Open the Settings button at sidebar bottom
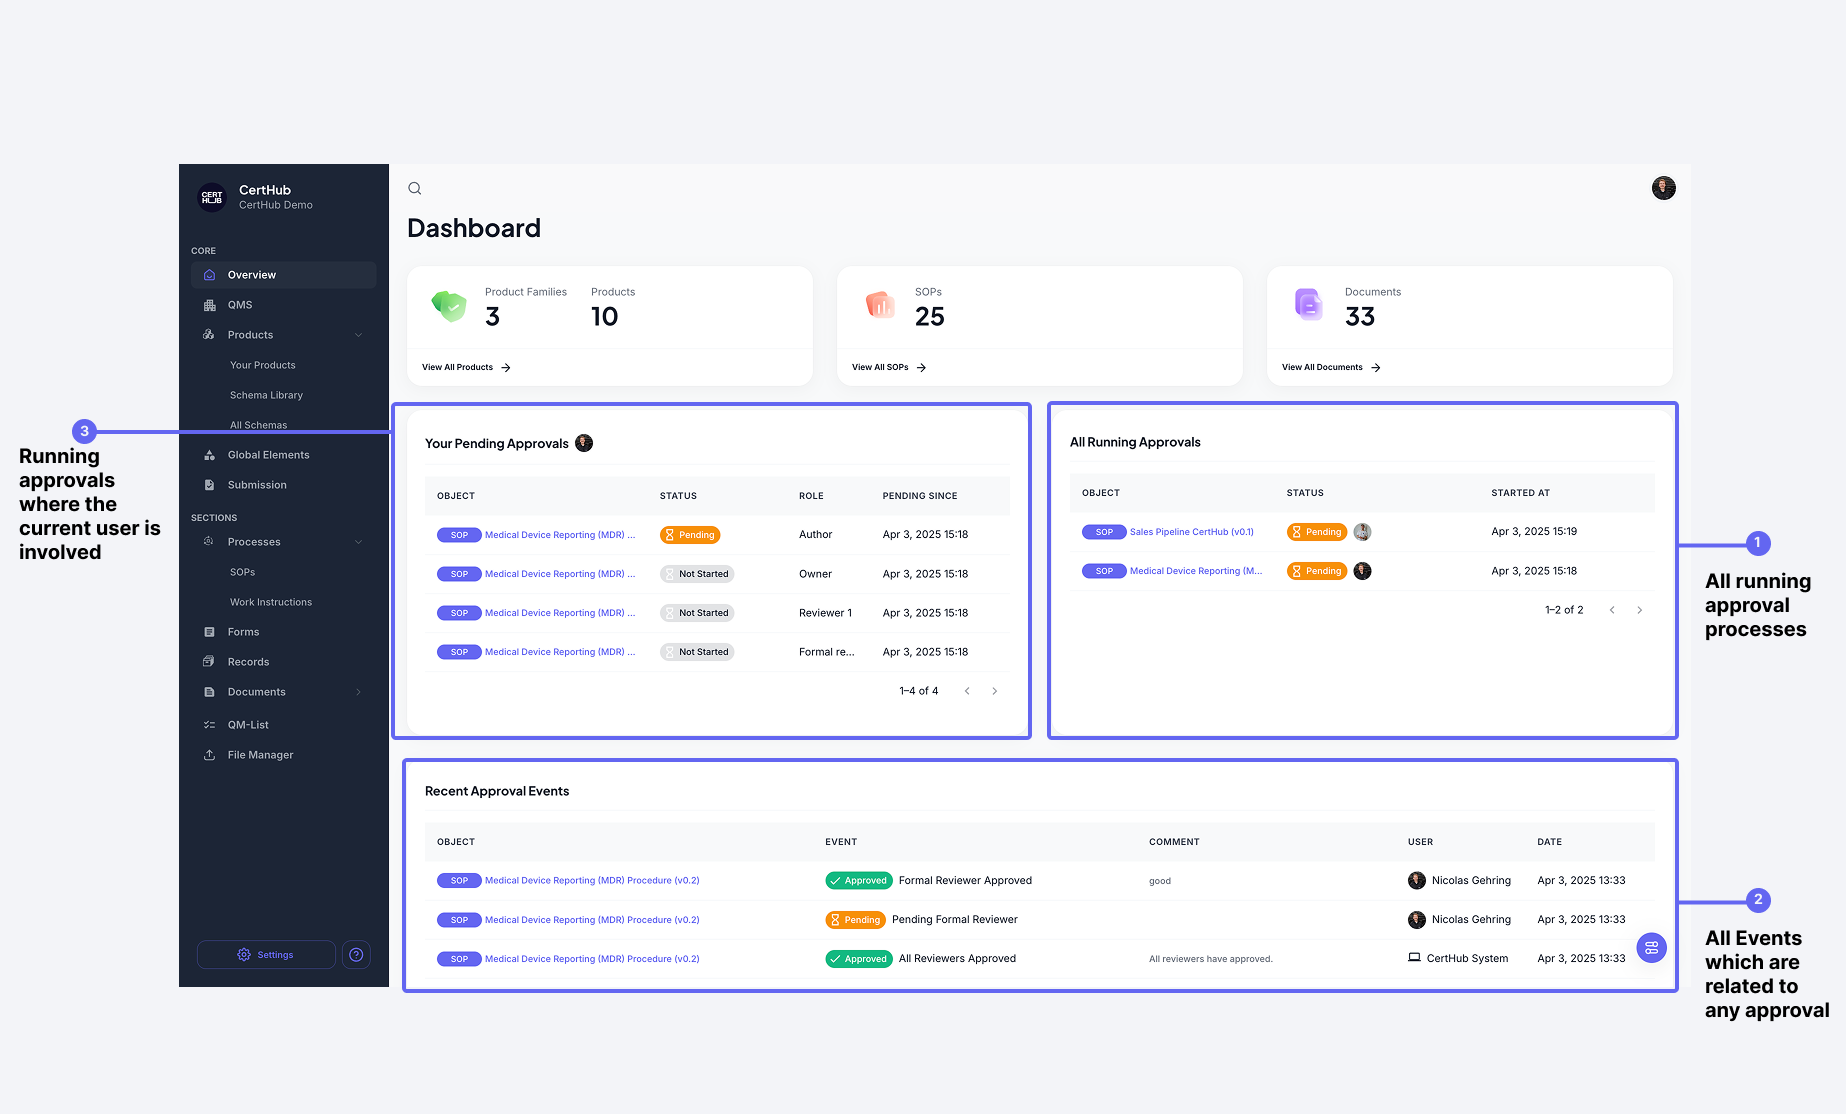Viewport: 1846px width, 1114px height. [x=266, y=954]
